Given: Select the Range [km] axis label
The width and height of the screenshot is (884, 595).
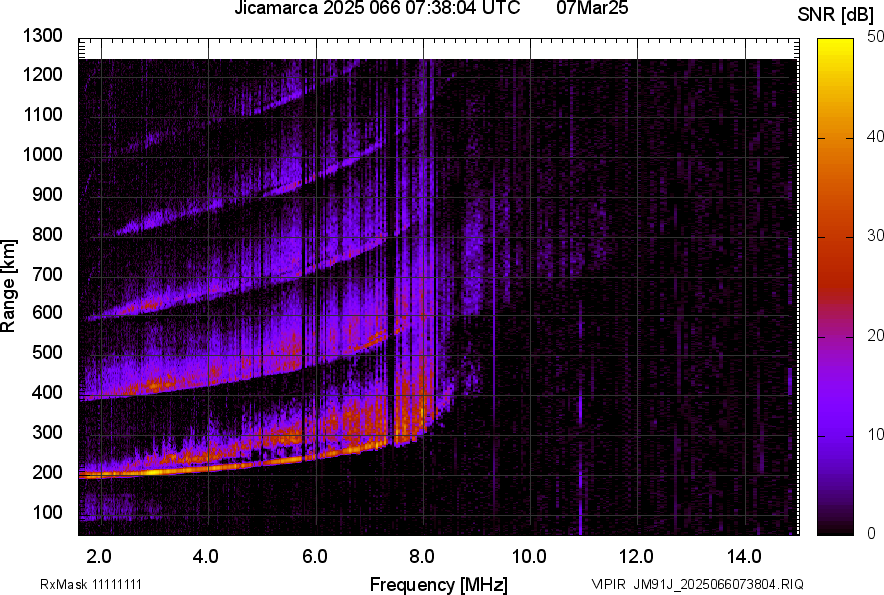Looking at the screenshot, I should coord(9,285).
